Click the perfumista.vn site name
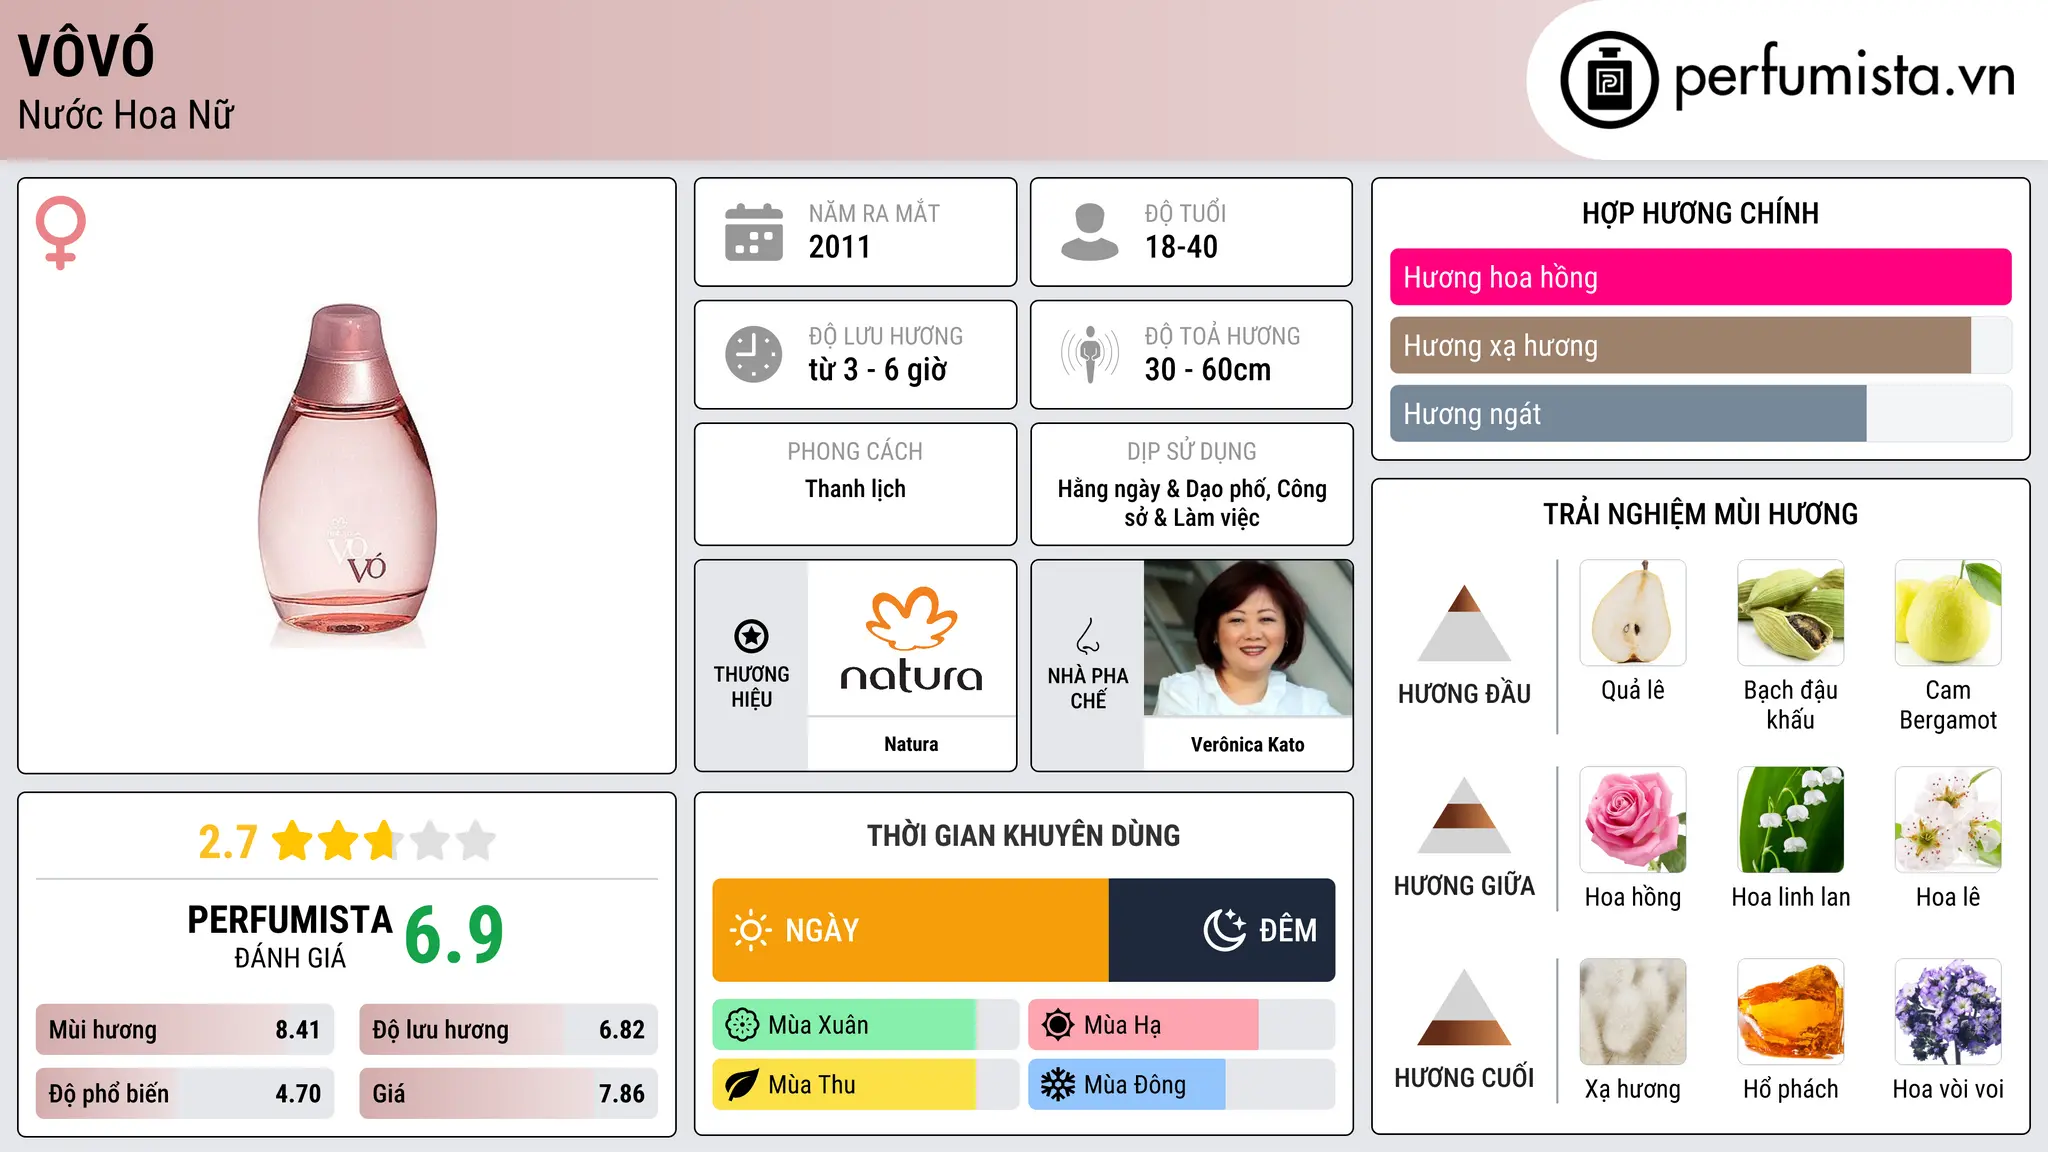This screenshot has width=2048, height=1152. click(1845, 76)
